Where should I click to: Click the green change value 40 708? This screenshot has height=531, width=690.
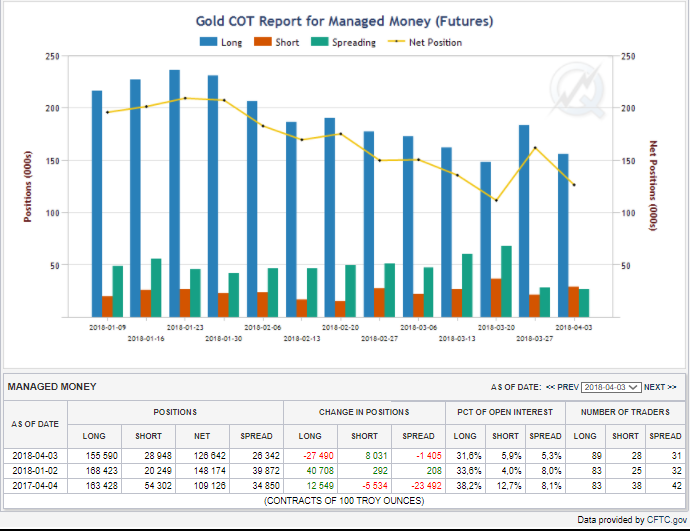320,471
